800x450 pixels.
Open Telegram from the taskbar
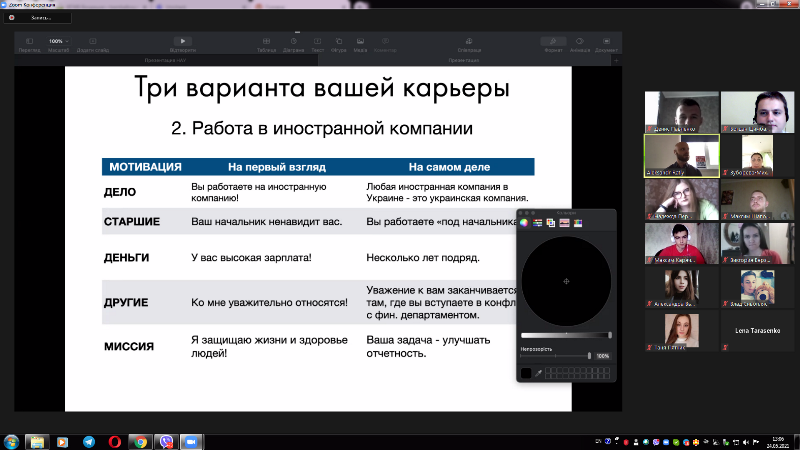coord(89,442)
